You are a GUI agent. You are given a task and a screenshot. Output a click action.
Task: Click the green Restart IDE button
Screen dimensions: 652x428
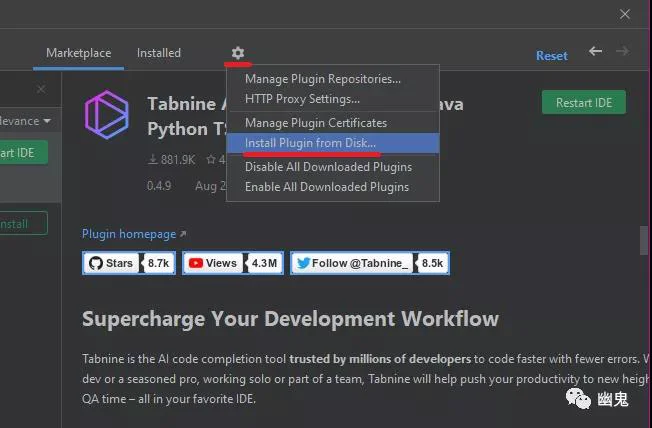[584, 102]
